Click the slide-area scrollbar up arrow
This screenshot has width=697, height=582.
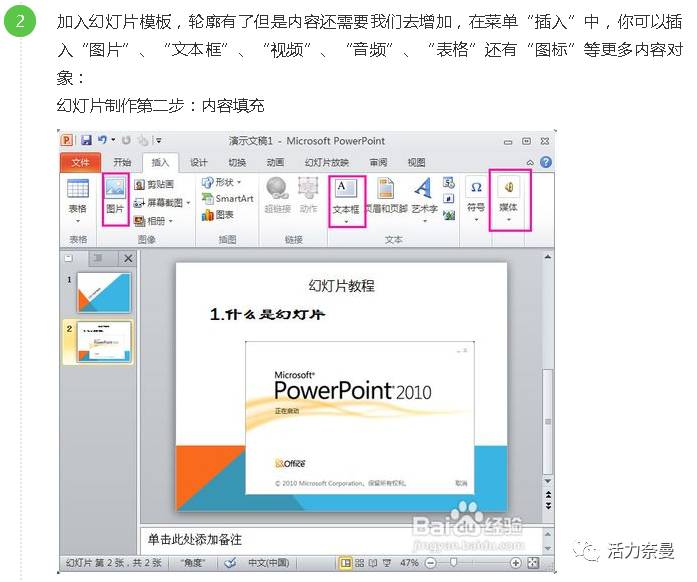(x=548, y=257)
